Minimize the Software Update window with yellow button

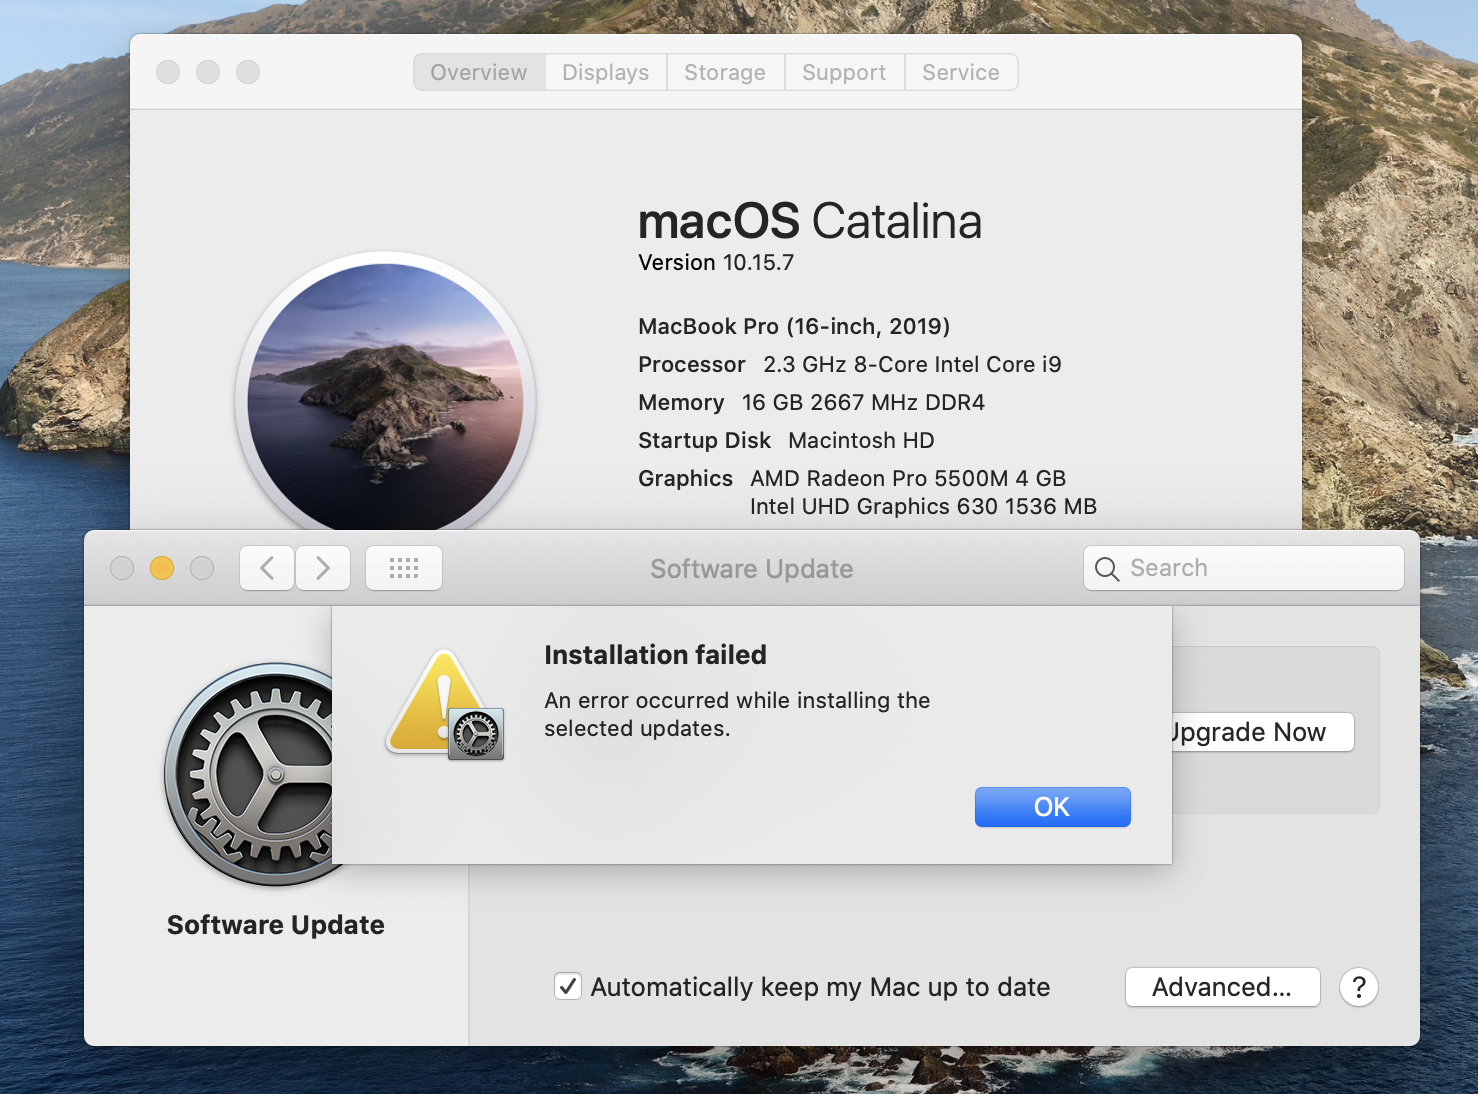coord(162,568)
